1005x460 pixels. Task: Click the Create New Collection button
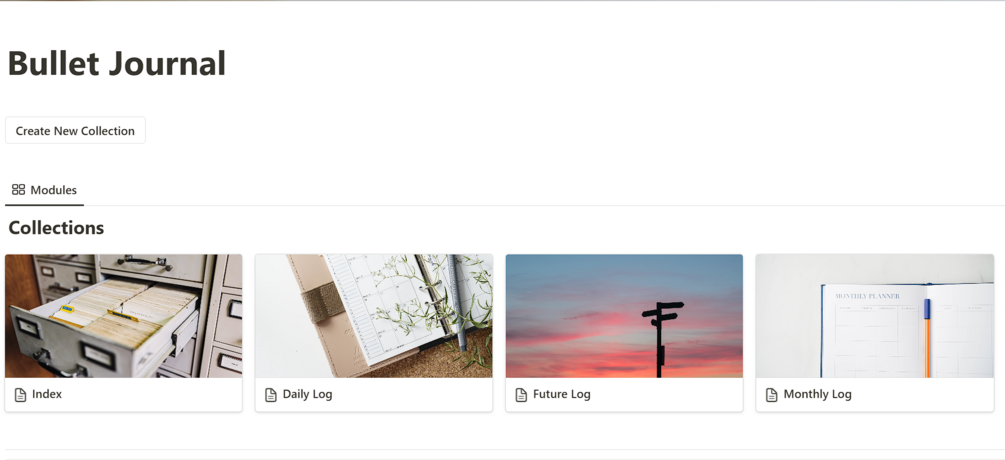(x=75, y=131)
